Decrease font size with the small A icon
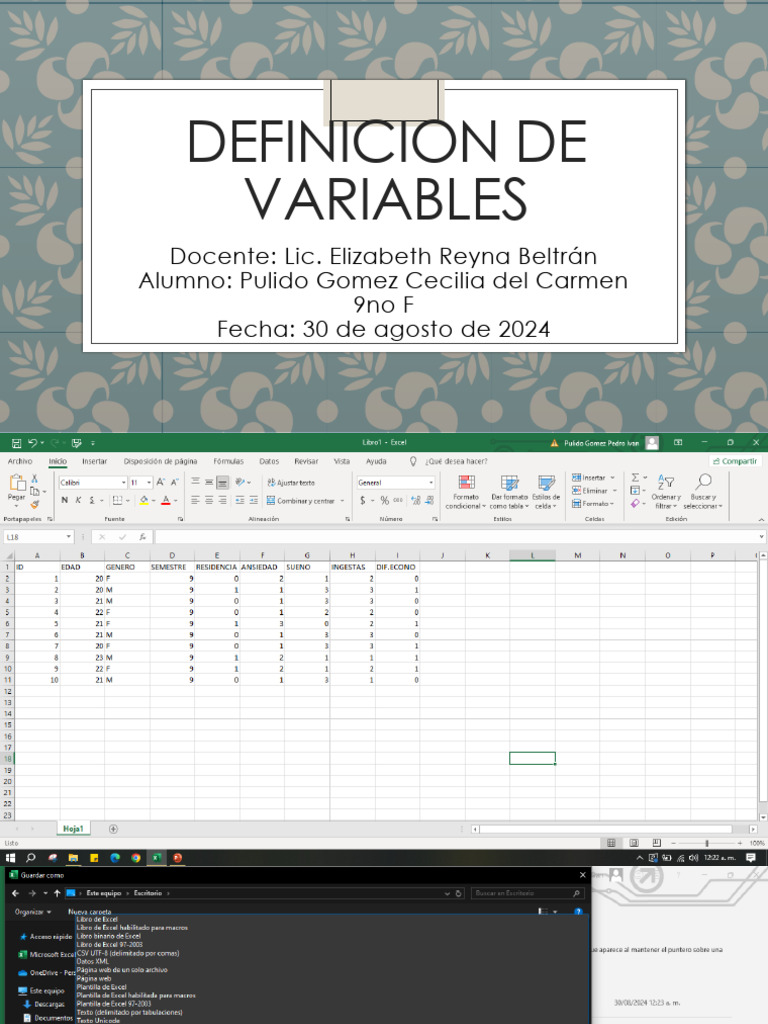The width and height of the screenshot is (768, 1024). pos(174,482)
